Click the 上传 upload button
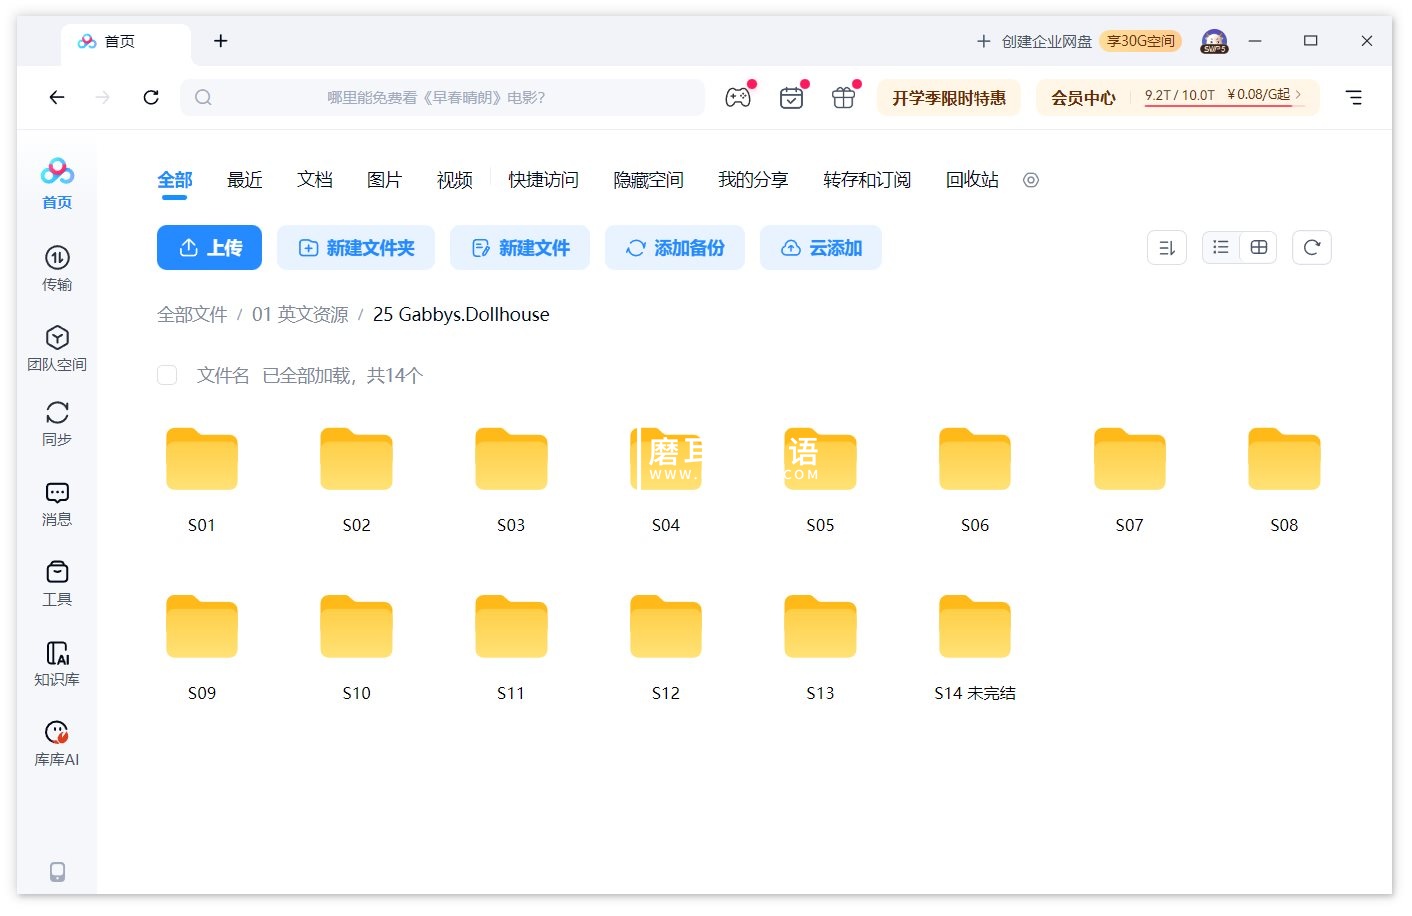The image size is (1412, 916). click(x=209, y=248)
